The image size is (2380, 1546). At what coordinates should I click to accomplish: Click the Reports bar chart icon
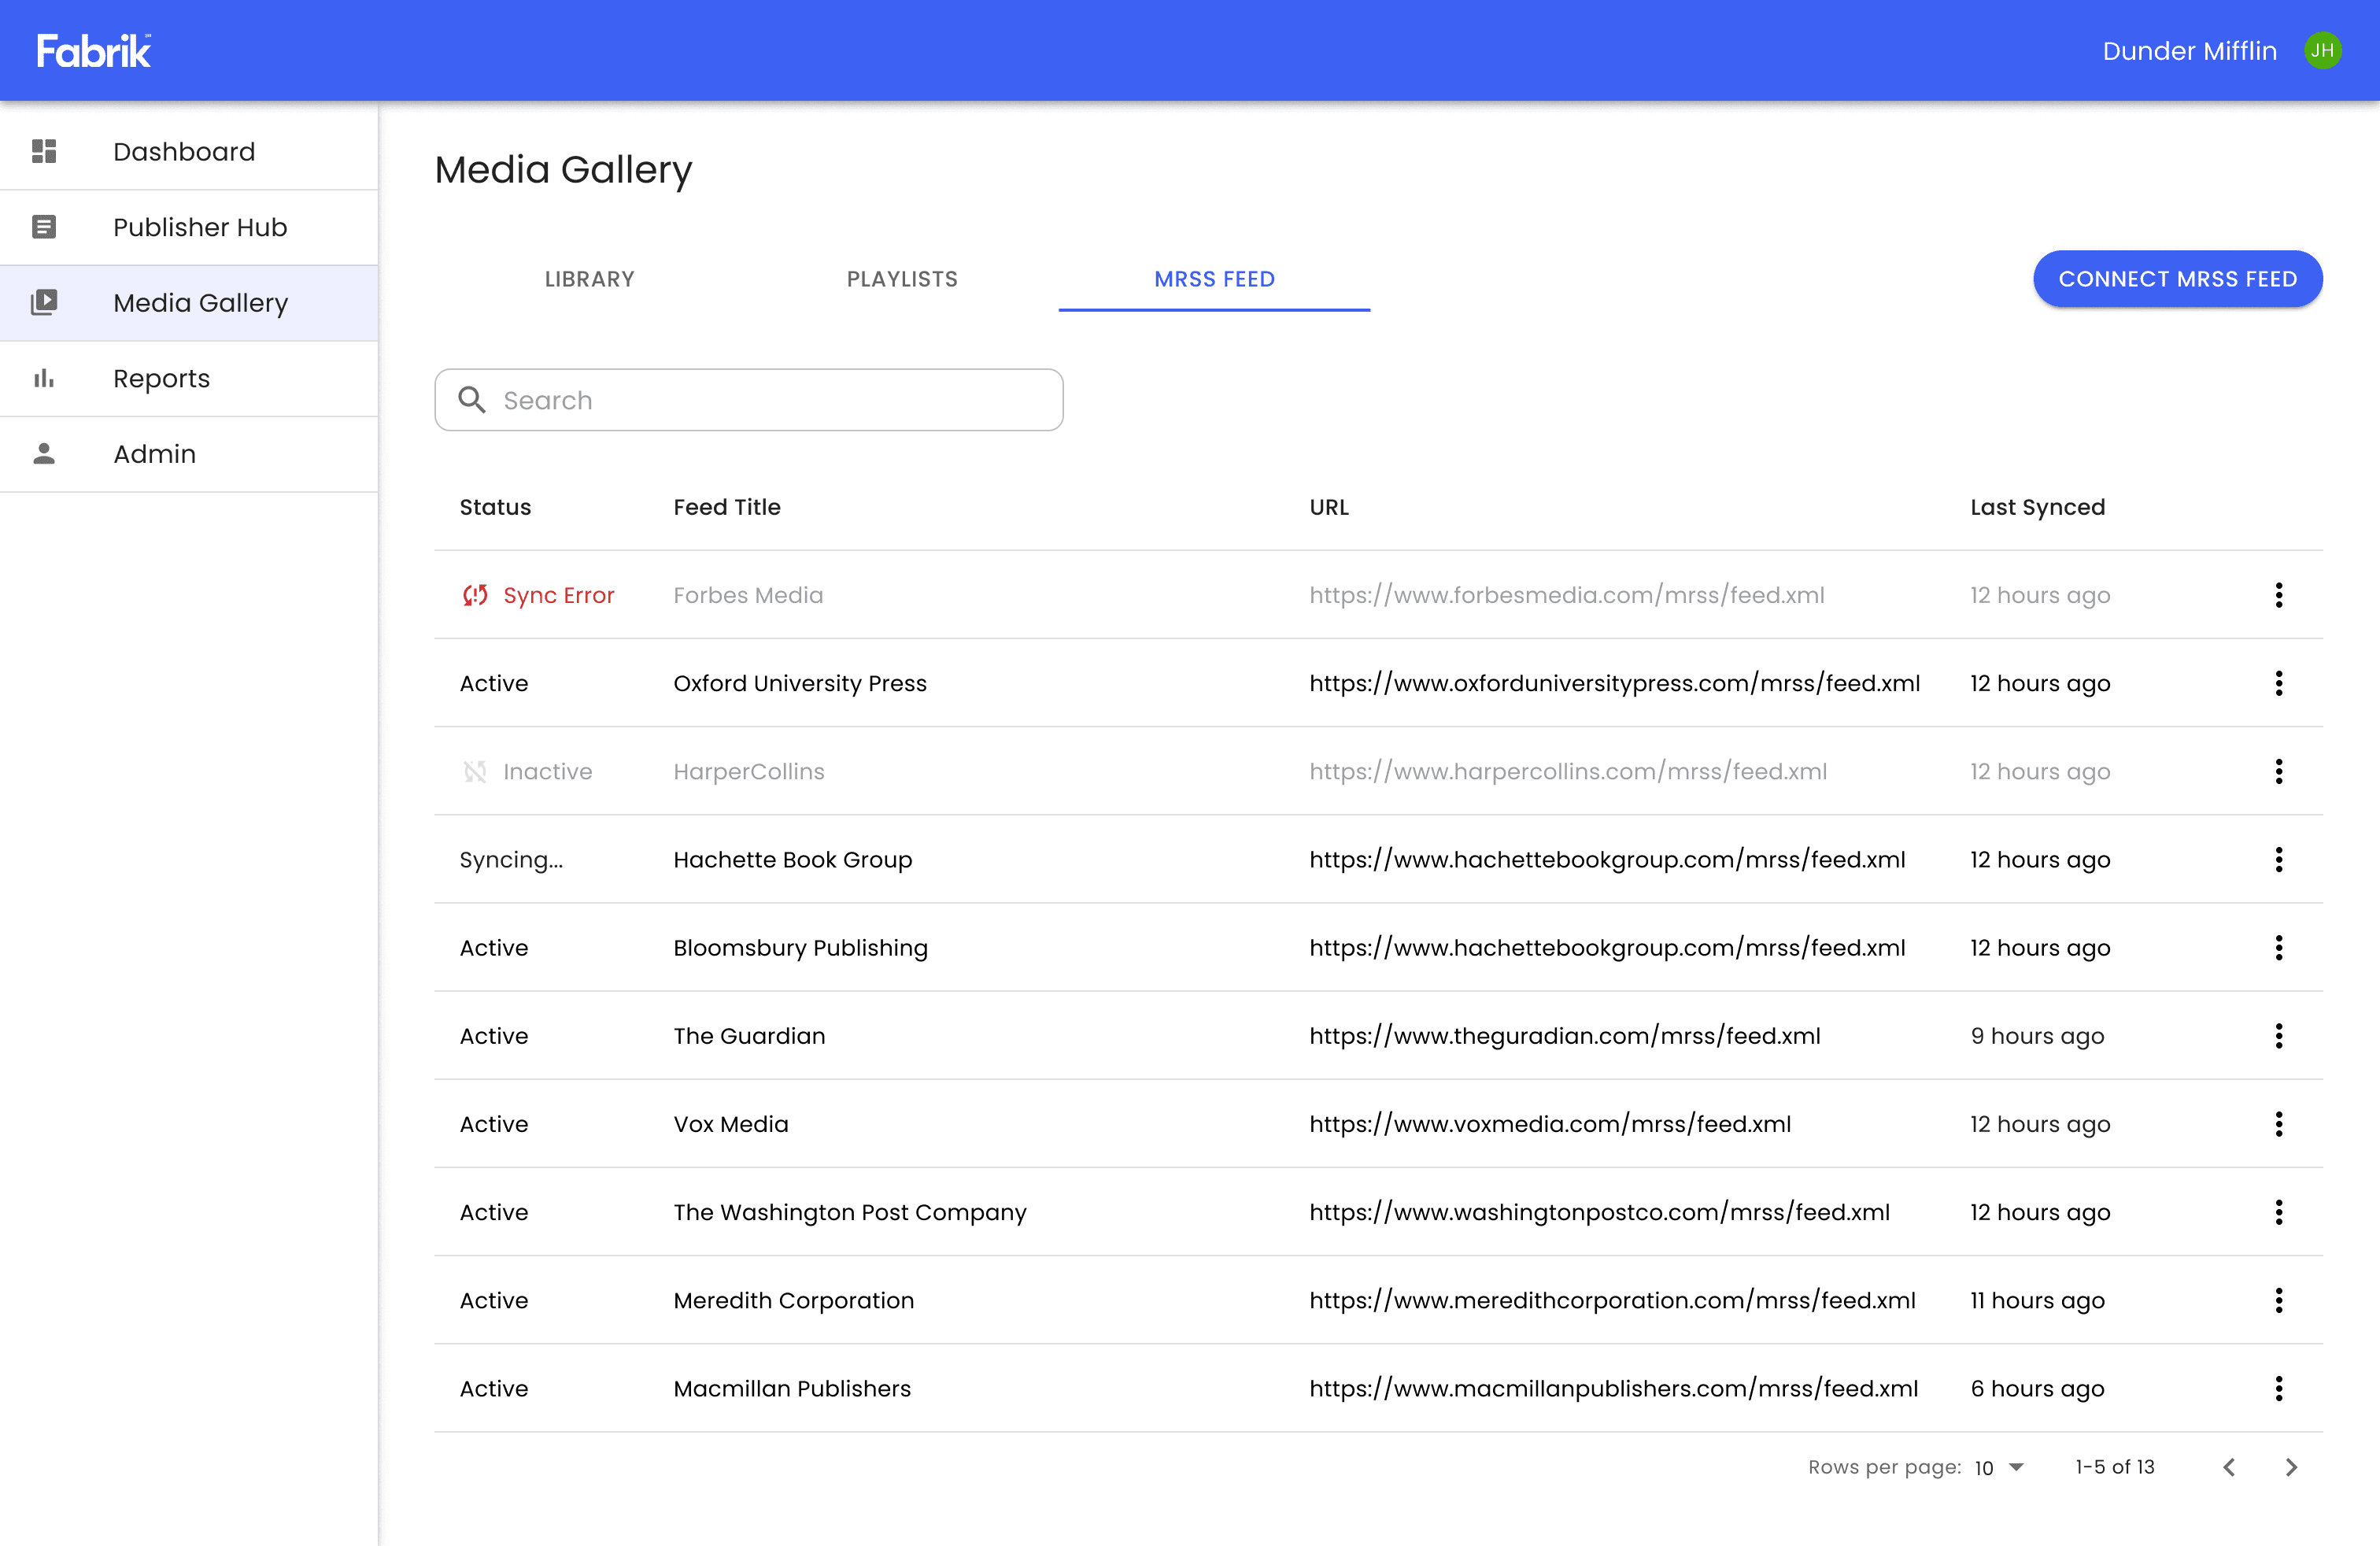(x=44, y=378)
